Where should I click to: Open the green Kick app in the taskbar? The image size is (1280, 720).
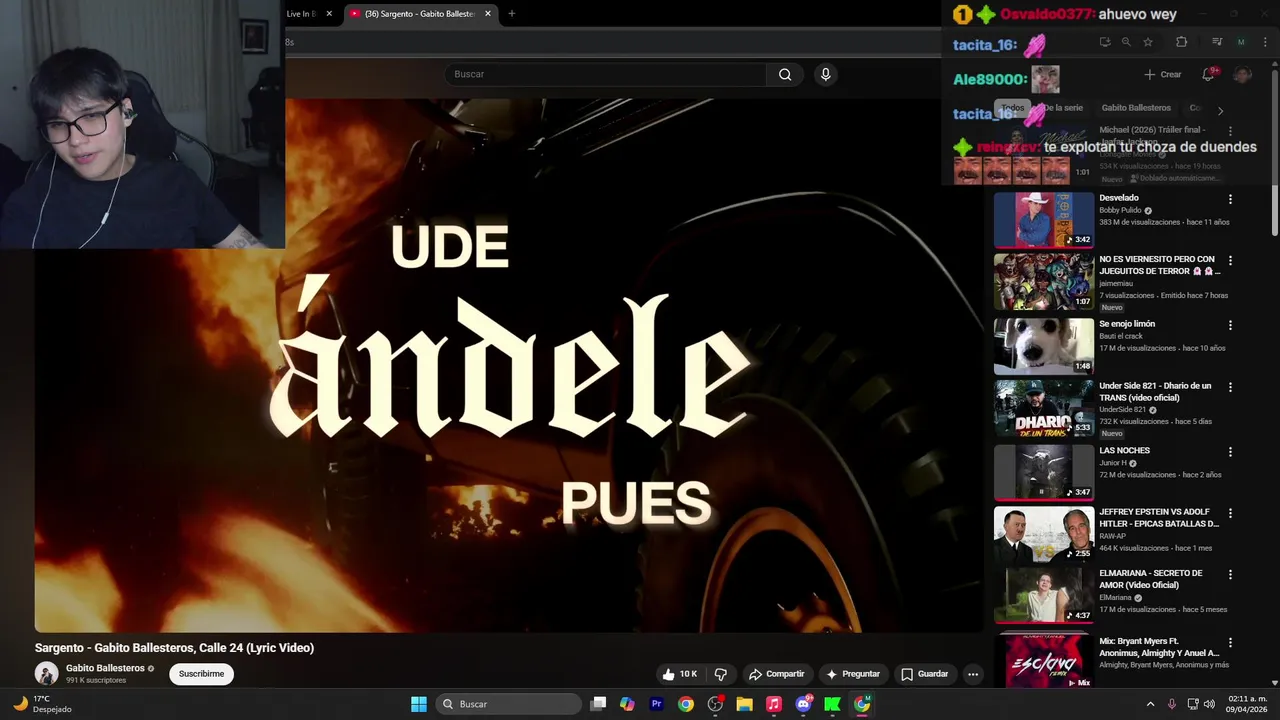pyautogui.click(x=832, y=704)
